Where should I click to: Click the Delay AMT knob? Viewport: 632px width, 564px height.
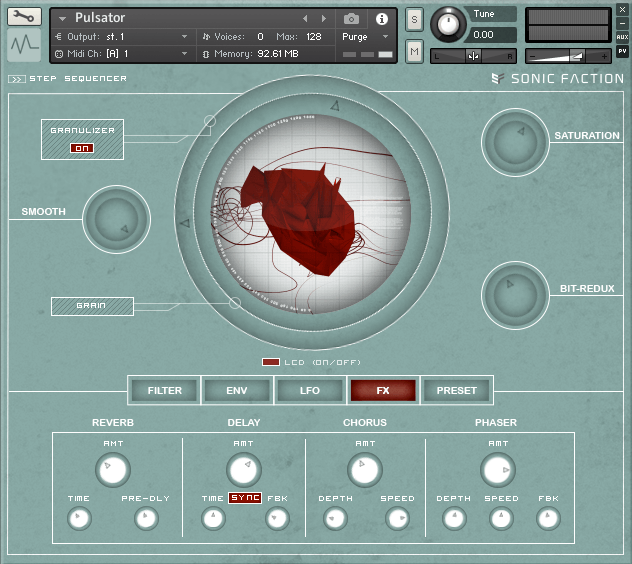click(x=244, y=470)
